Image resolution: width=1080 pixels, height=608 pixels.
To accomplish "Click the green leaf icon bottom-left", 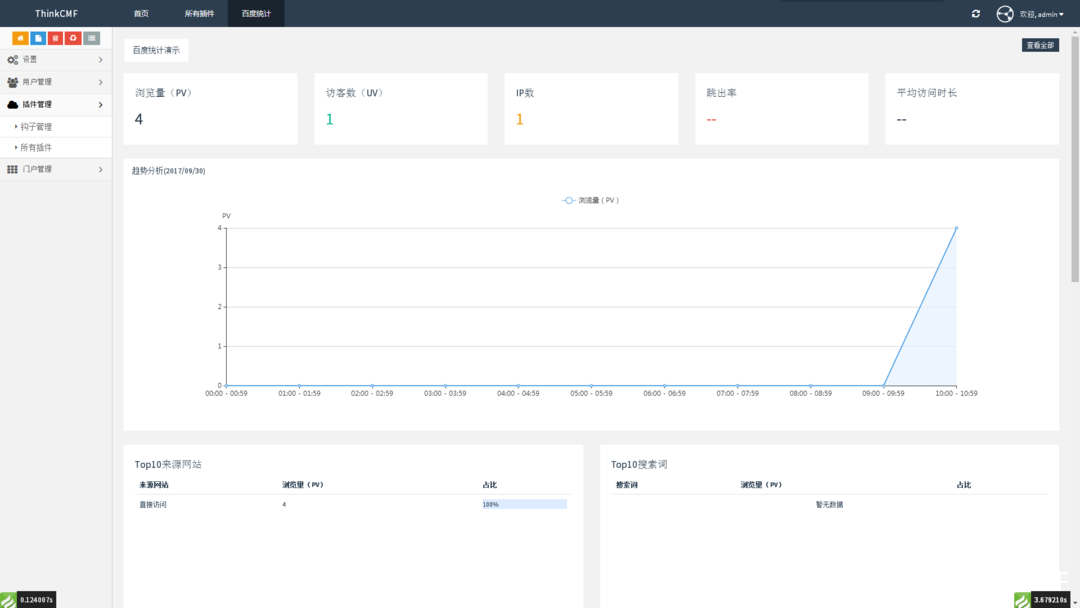I will pyautogui.click(x=8, y=600).
